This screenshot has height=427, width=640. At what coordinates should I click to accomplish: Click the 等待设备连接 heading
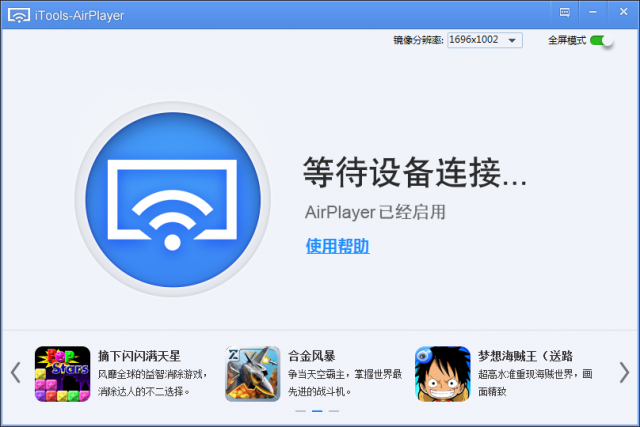pyautogui.click(x=415, y=172)
